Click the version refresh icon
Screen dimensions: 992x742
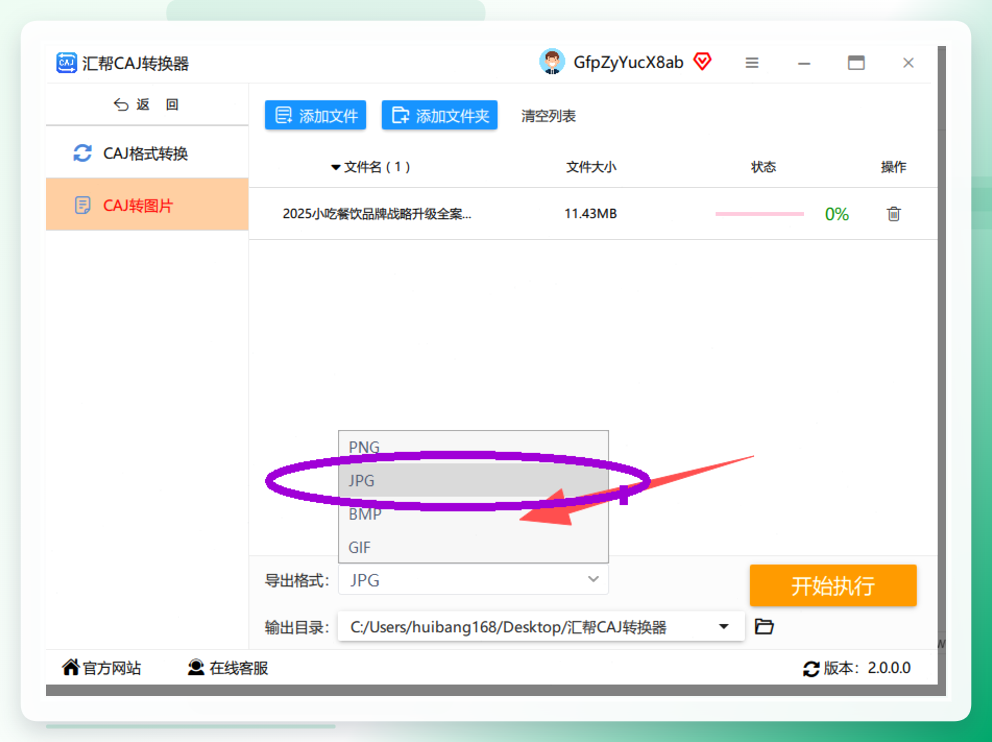click(811, 669)
